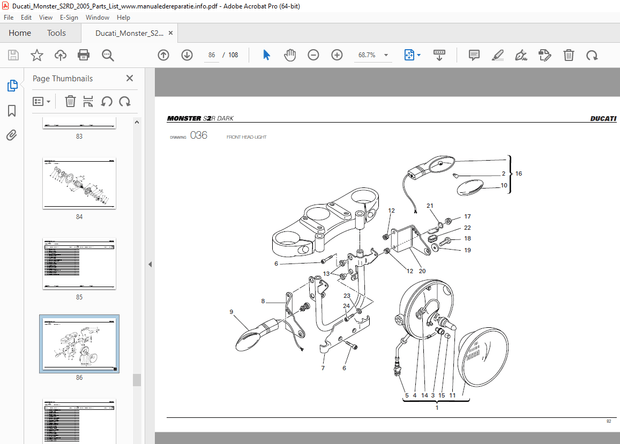
Task: Rotate thumbnail pages counterclockwise
Action: click(106, 102)
